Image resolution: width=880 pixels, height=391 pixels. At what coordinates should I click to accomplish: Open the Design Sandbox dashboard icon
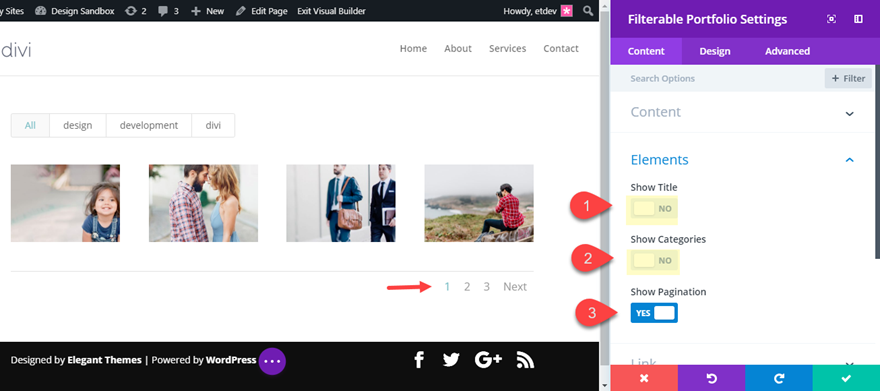coord(40,11)
